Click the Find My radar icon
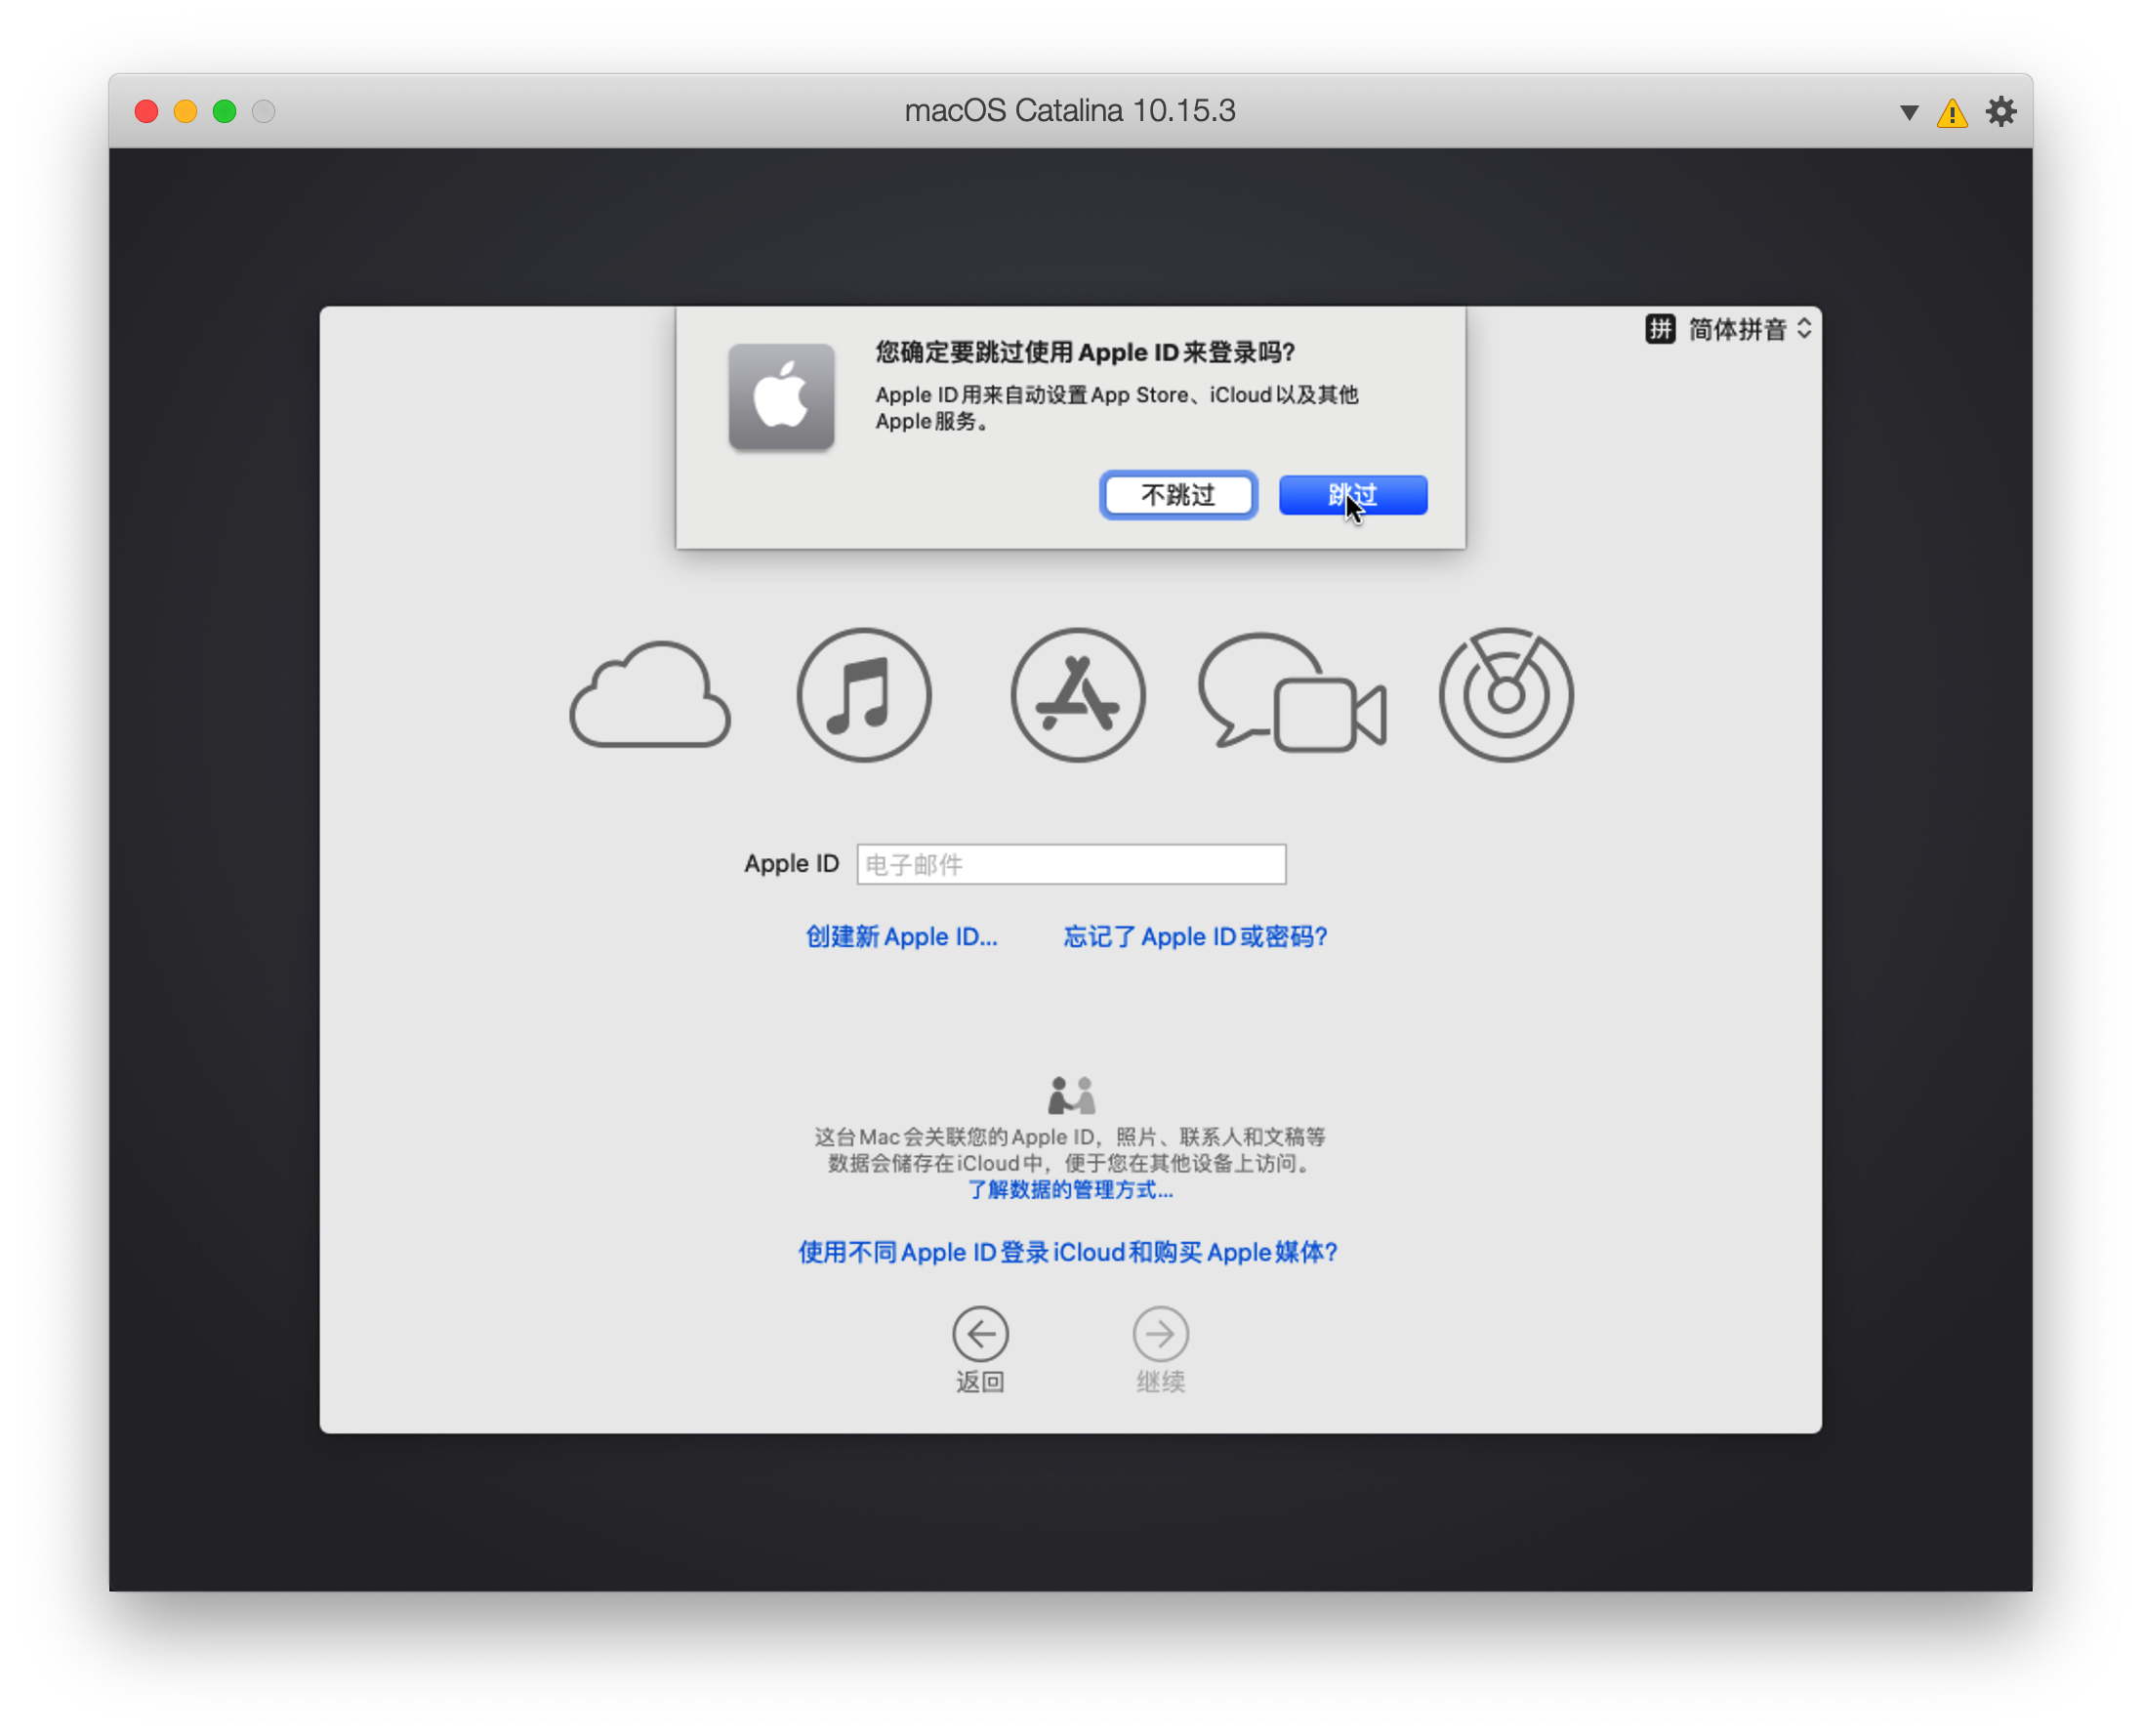The image size is (2142, 1736). [1506, 695]
